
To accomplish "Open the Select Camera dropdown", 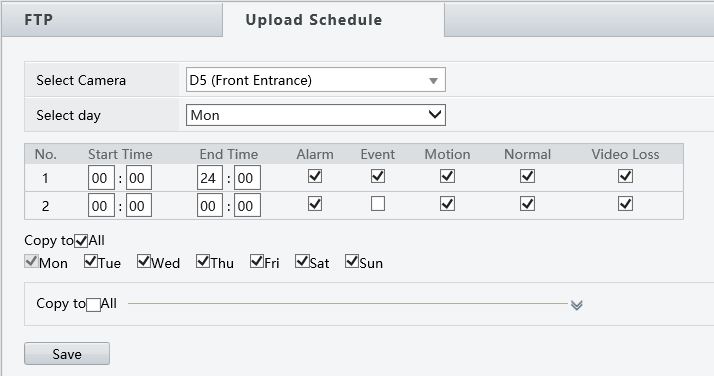I will pyautogui.click(x=316, y=80).
